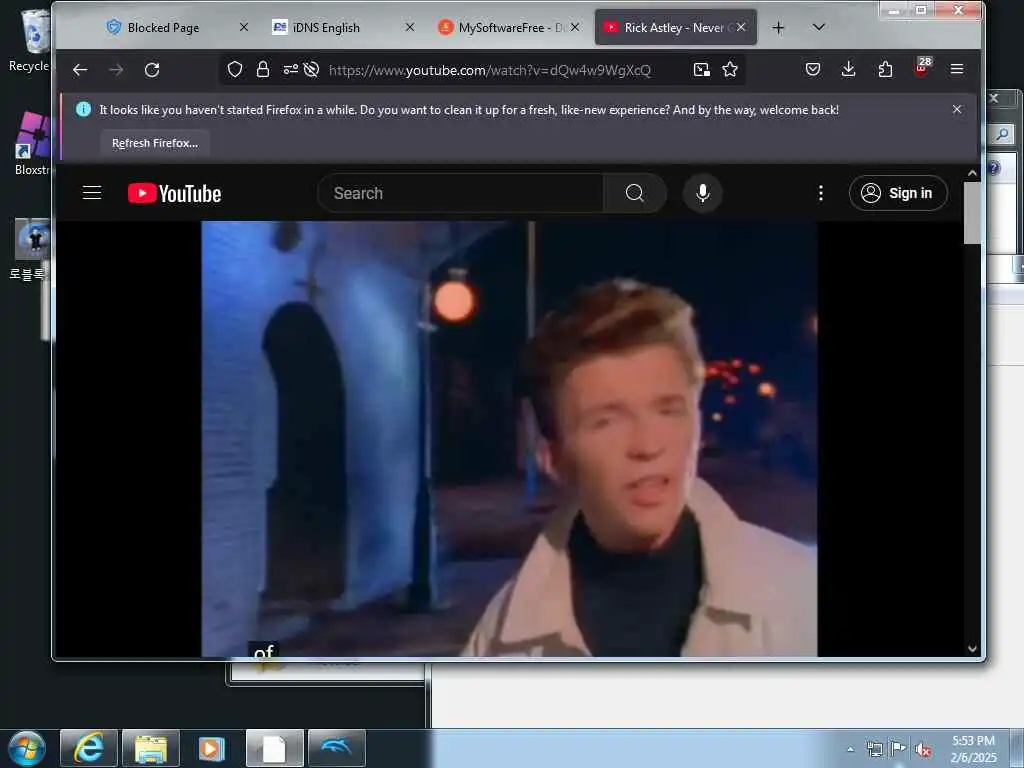The height and width of the screenshot is (768, 1024).
Task: Open site permissions icon in address bar
Action: click(x=291, y=69)
